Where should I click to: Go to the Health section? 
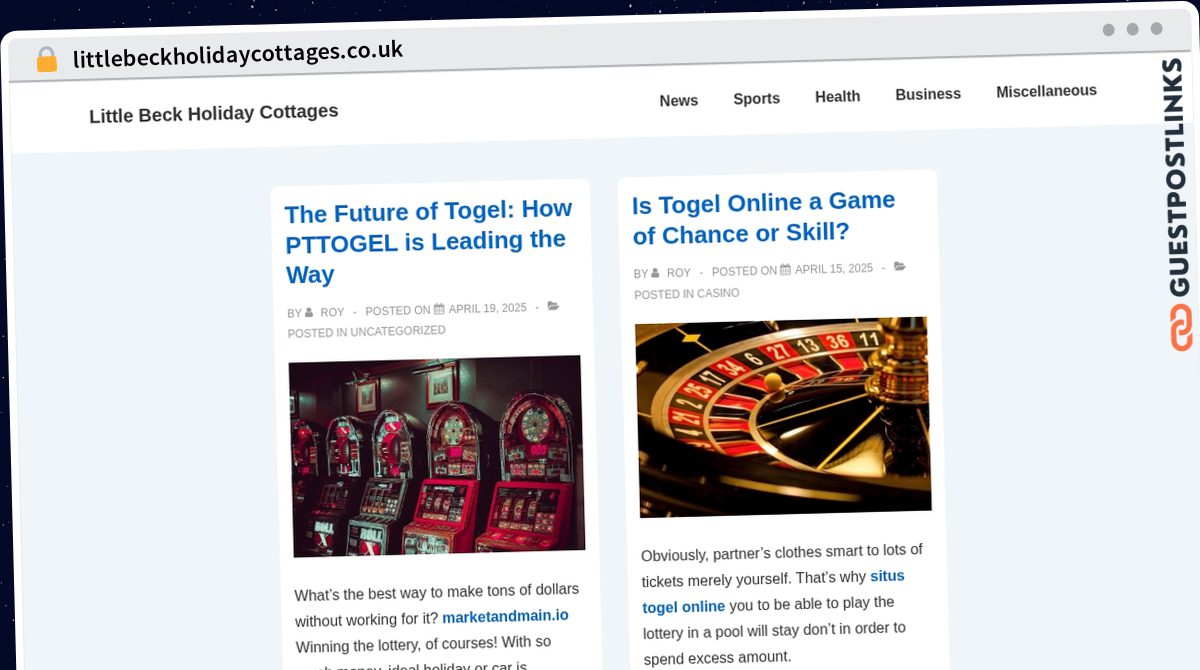(x=837, y=96)
